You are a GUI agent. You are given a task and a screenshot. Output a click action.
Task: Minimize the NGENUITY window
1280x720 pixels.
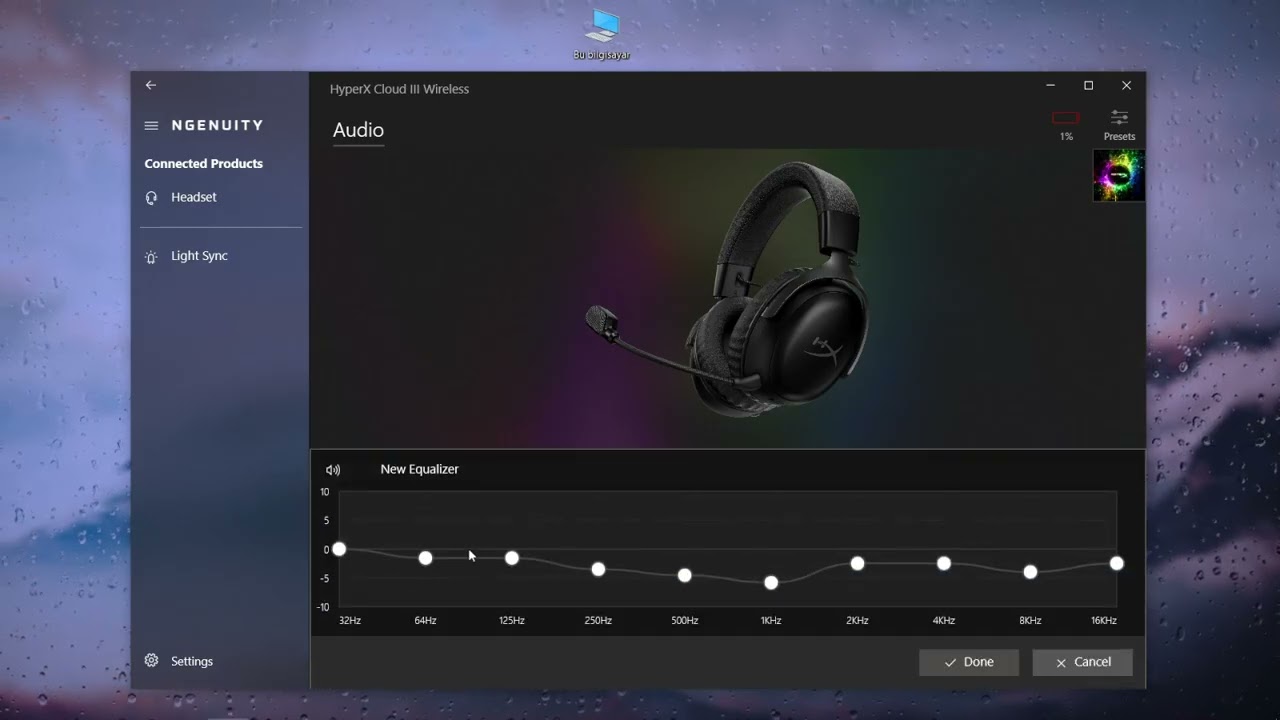point(1050,86)
